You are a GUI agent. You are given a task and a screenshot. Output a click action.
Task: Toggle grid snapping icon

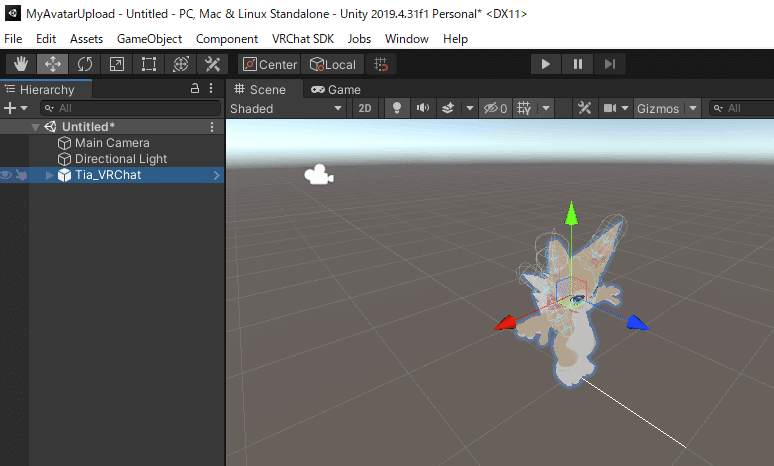click(x=381, y=64)
